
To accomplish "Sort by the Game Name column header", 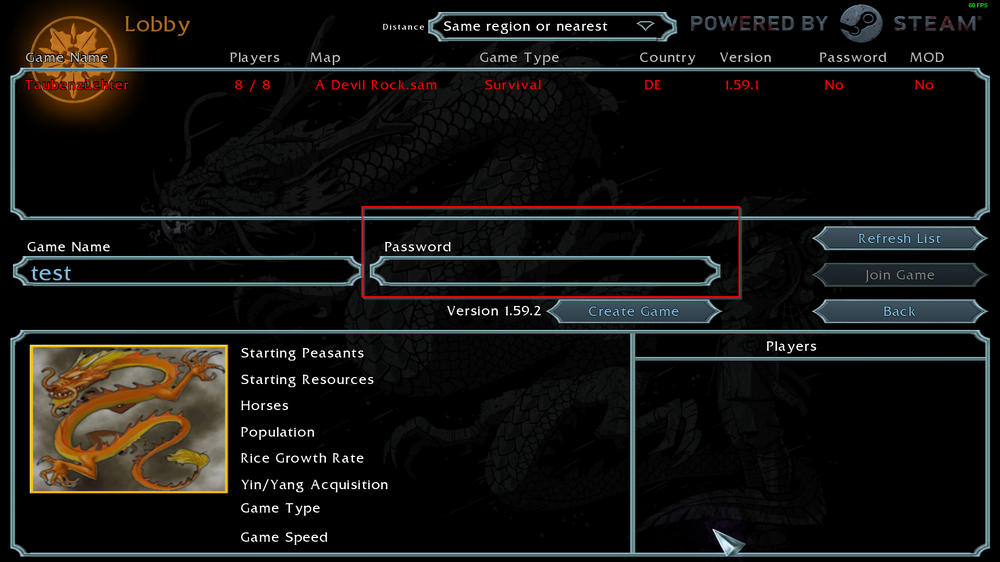I will [68, 58].
